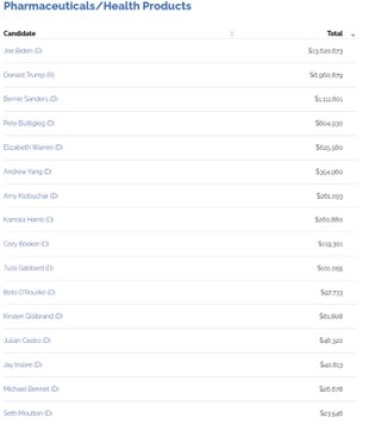Open Amy Klobuchar (D) profile link
Screen dimensions: 375x424
point(31,196)
